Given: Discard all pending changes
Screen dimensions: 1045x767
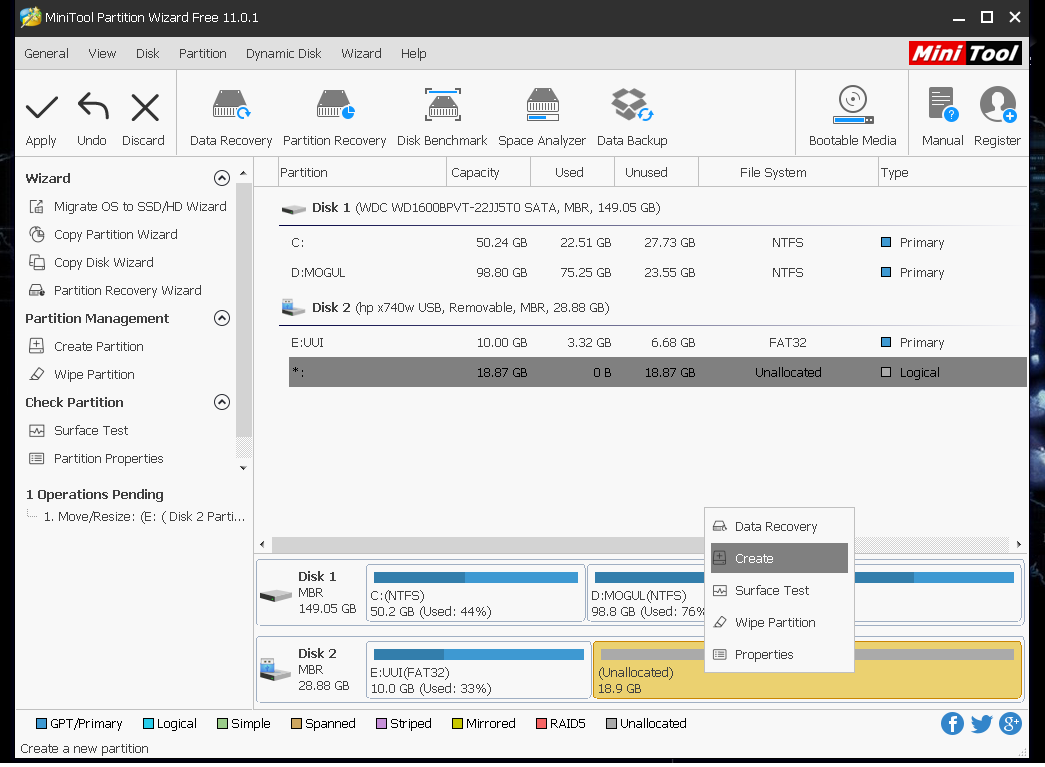Looking at the screenshot, I should point(143,119).
